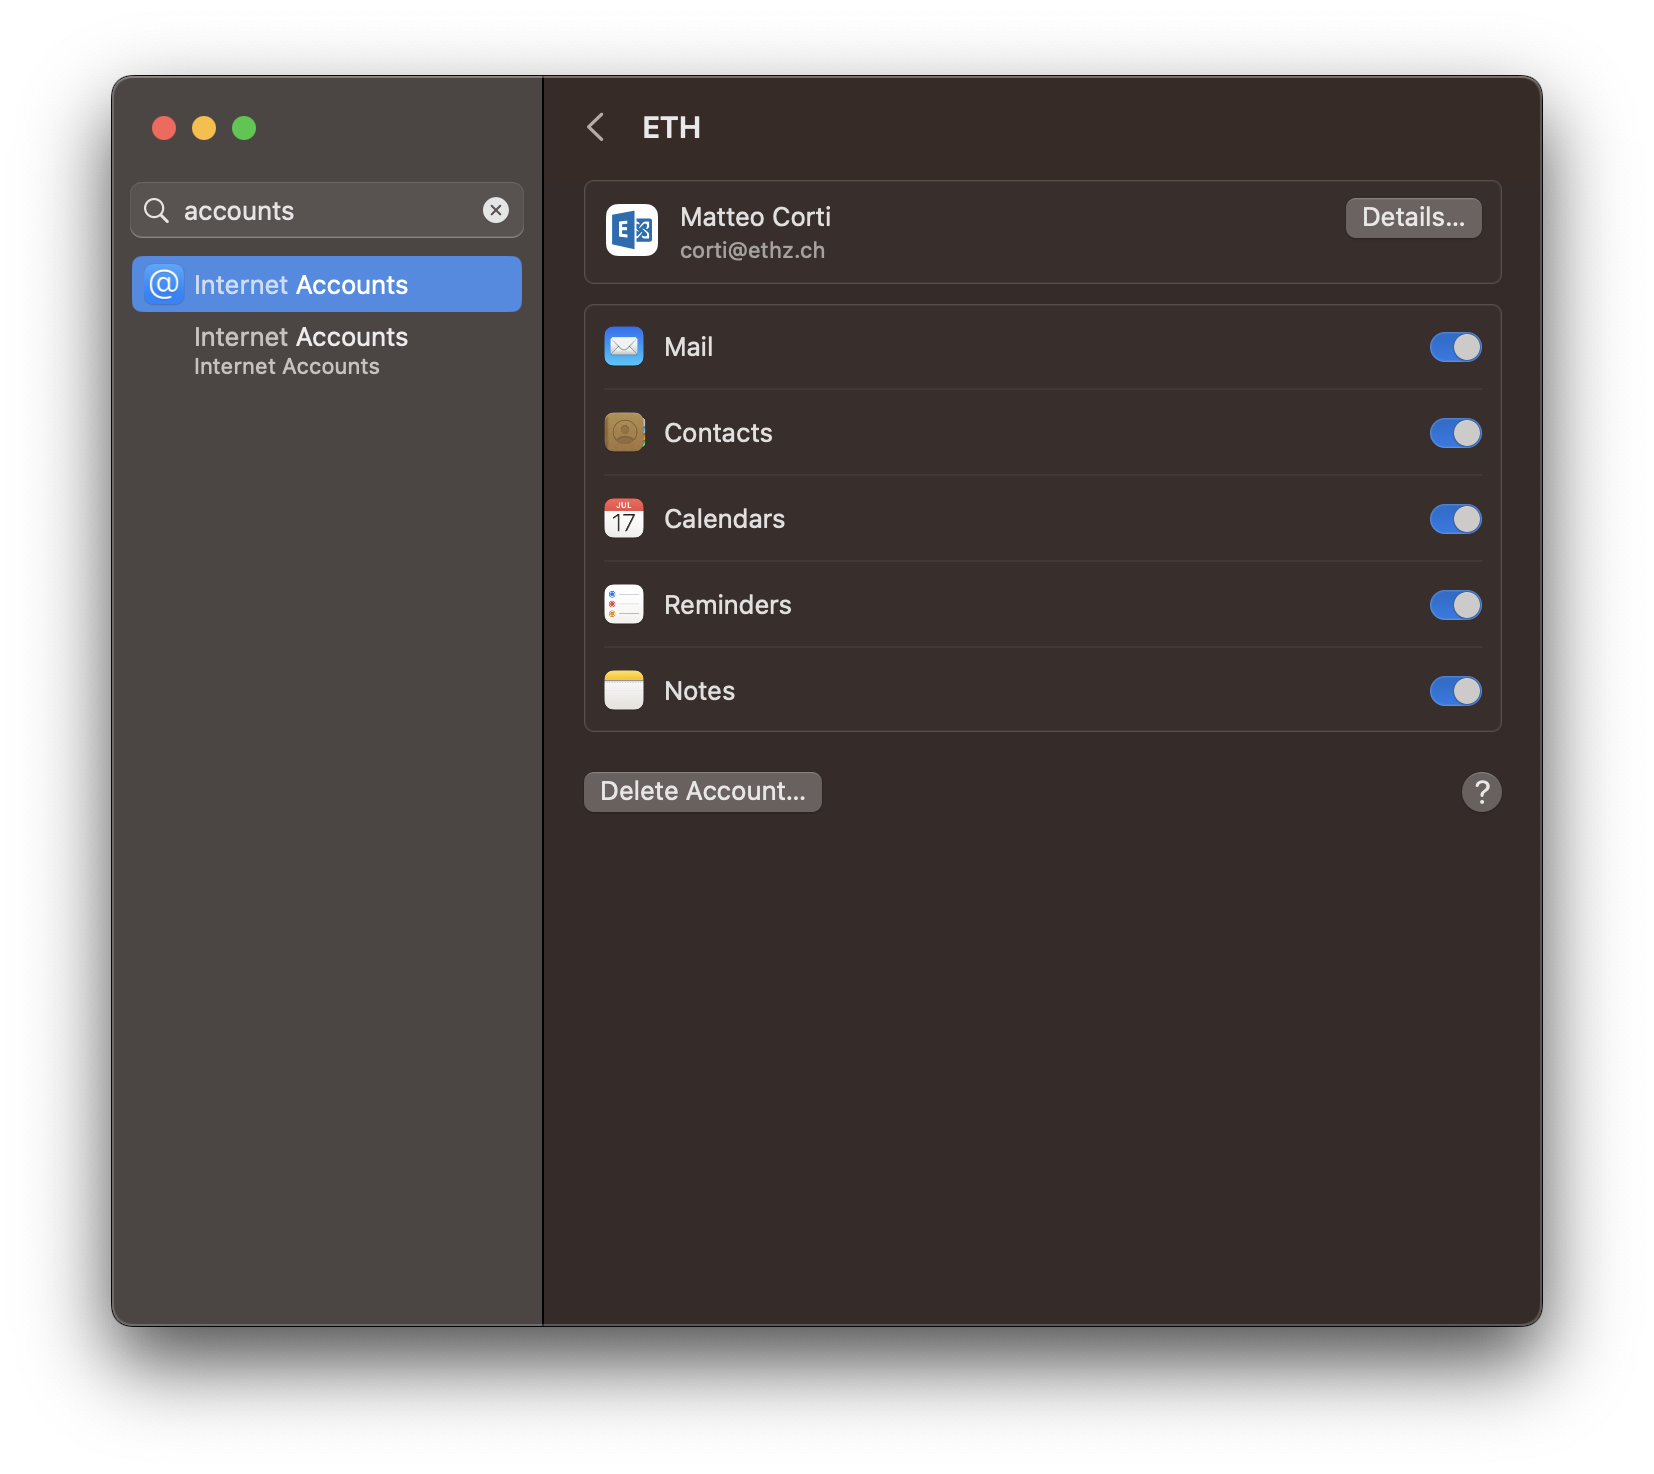The image size is (1654, 1474).
Task: Click the corti@ethz.ch email address
Action: 753,250
